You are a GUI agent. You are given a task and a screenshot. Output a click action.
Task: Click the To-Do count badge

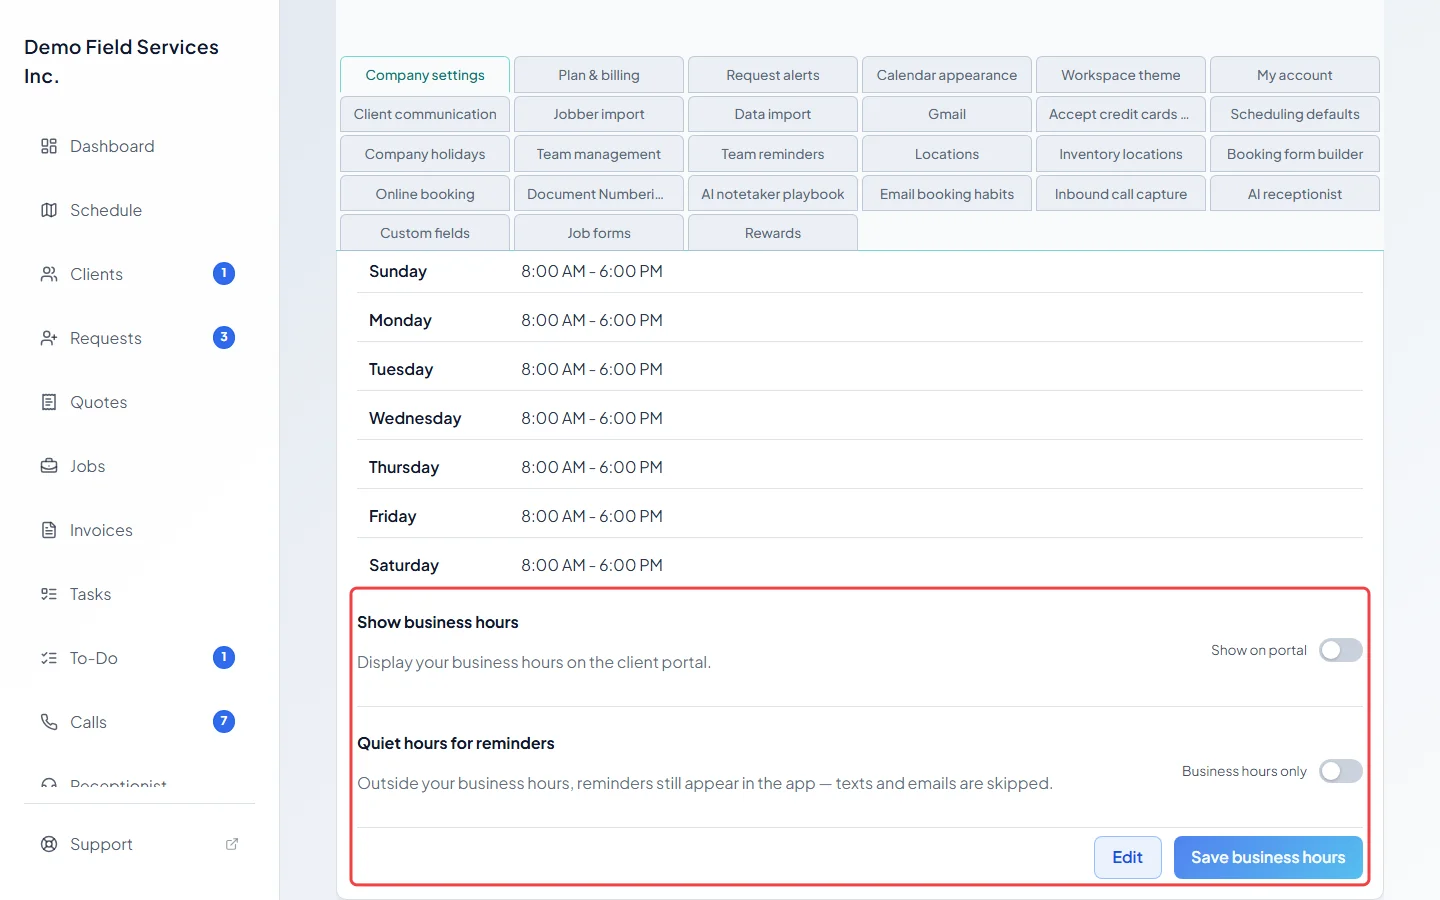click(x=224, y=657)
